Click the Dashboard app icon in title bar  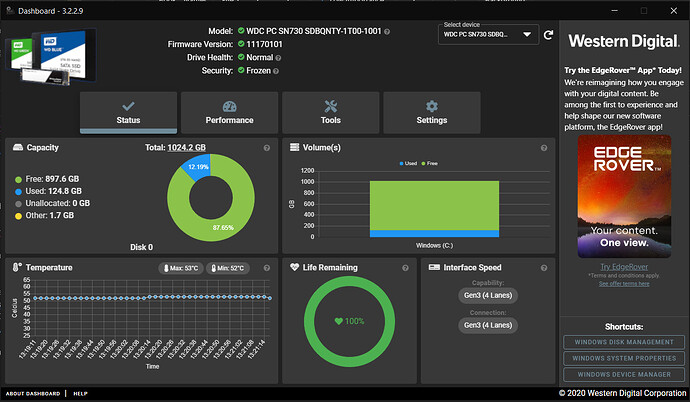10,10
